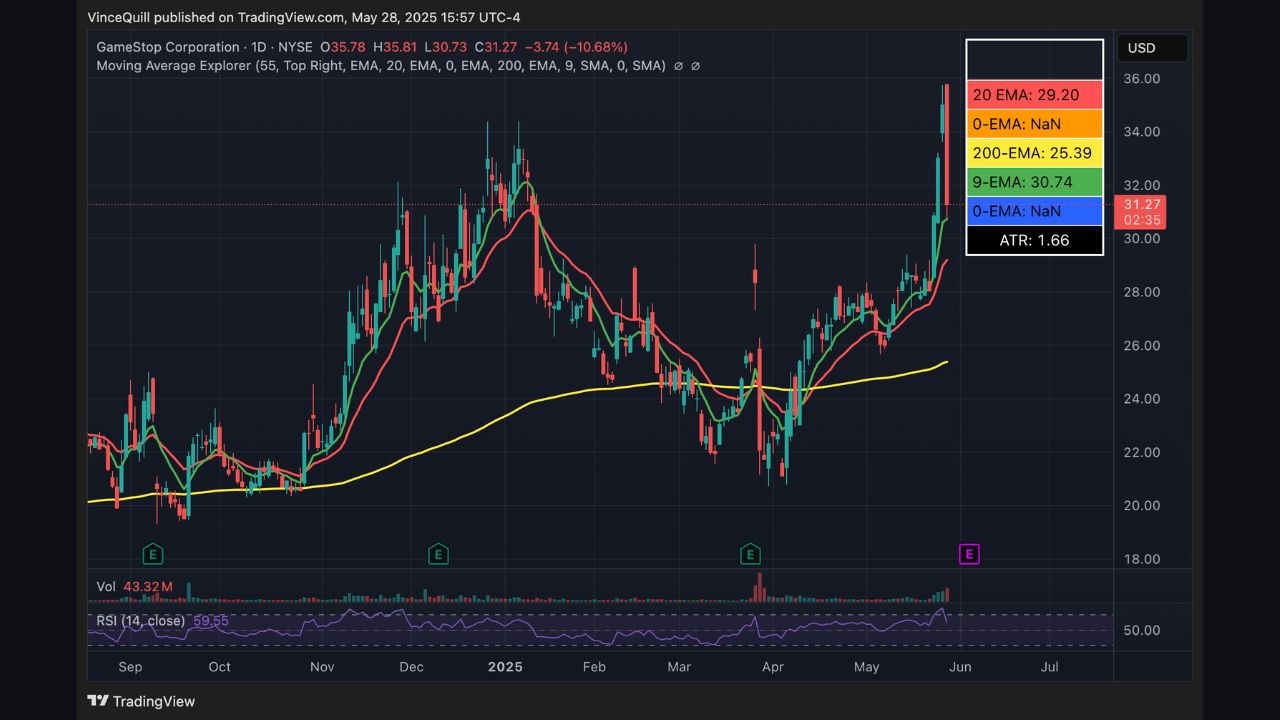Click the May label on time axis
The image size is (1280, 720).
pyautogui.click(x=866, y=667)
